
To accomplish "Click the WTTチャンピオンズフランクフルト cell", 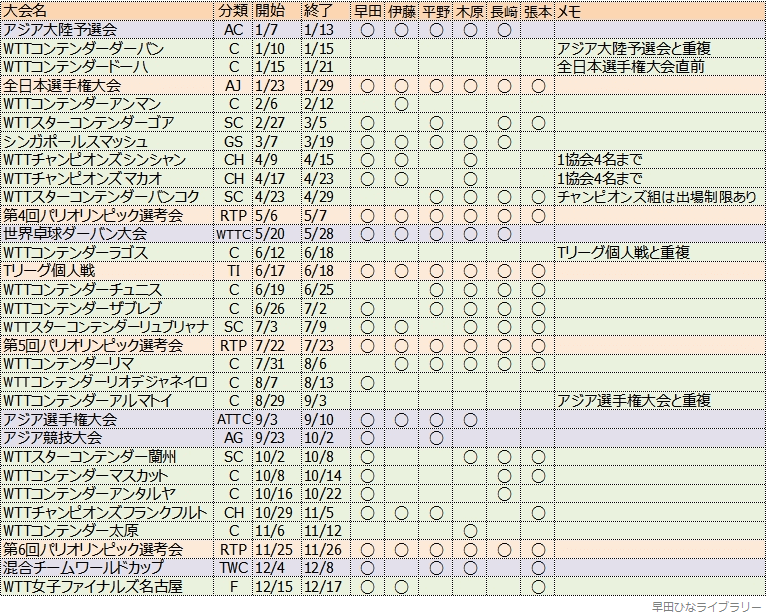I will coord(107,512).
